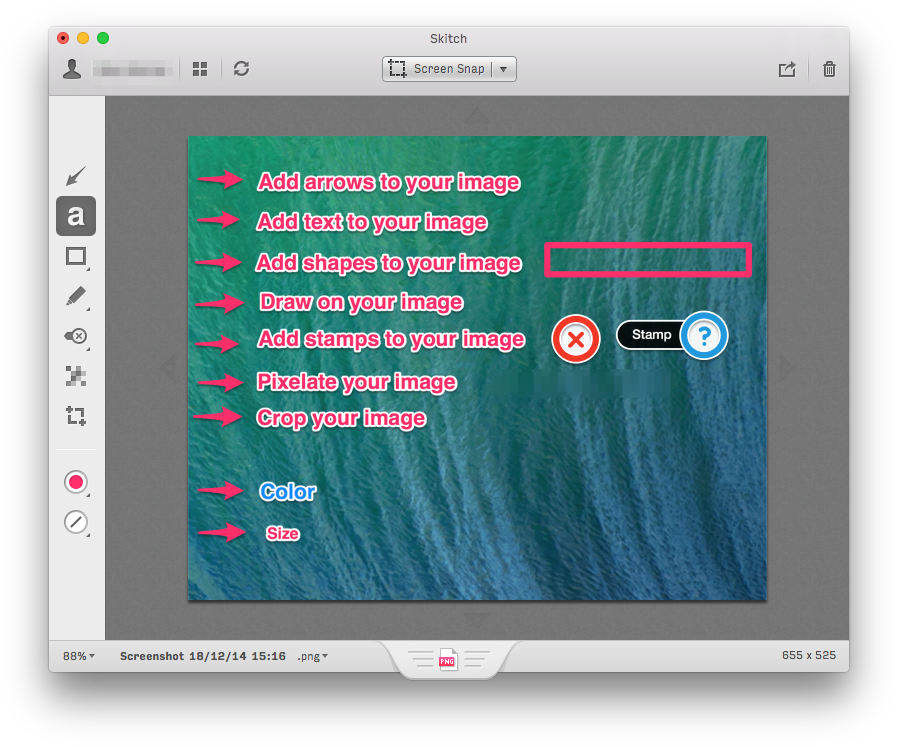Click the screenshot file name field
Image resolution: width=897 pixels, height=746 pixels.
pyautogui.click(x=202, y=656)
